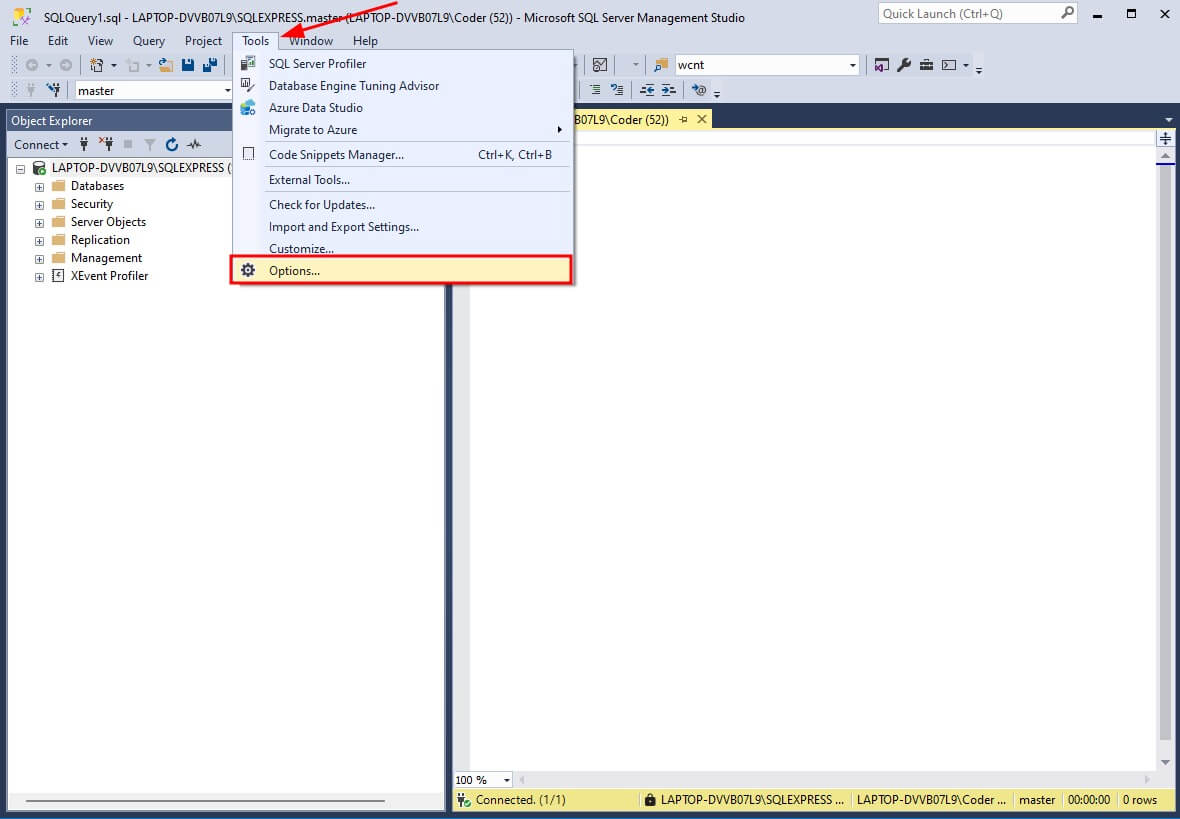The width and height of the screenshot is (1180, 819).
Task: Open the Window menu
Action: pyautogui.click(x=310, y=40)
